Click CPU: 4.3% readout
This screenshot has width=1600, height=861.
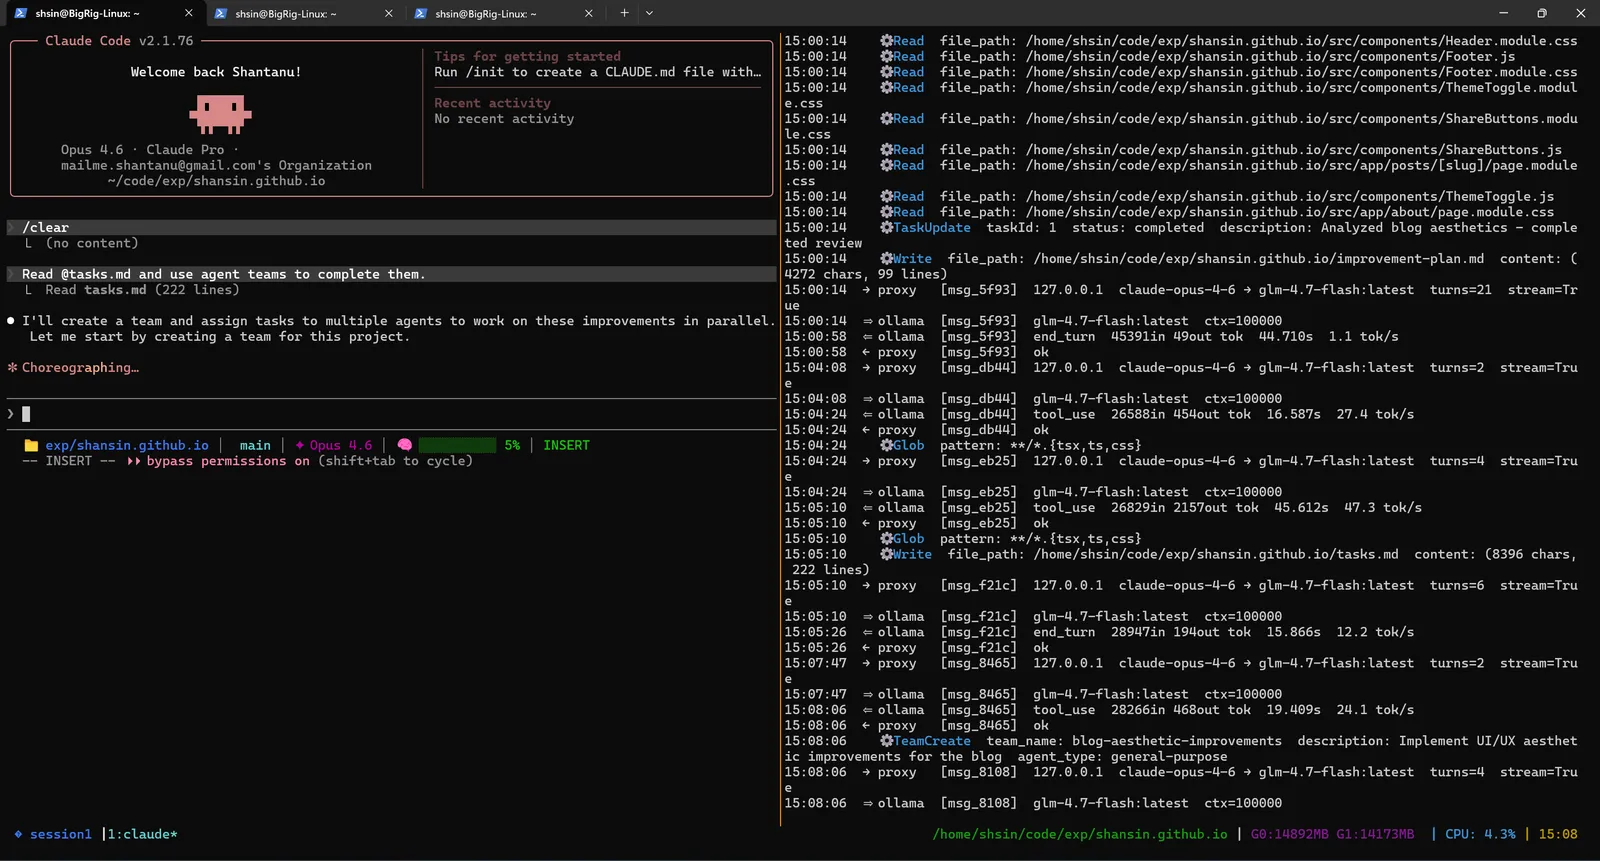point(1480,834)
